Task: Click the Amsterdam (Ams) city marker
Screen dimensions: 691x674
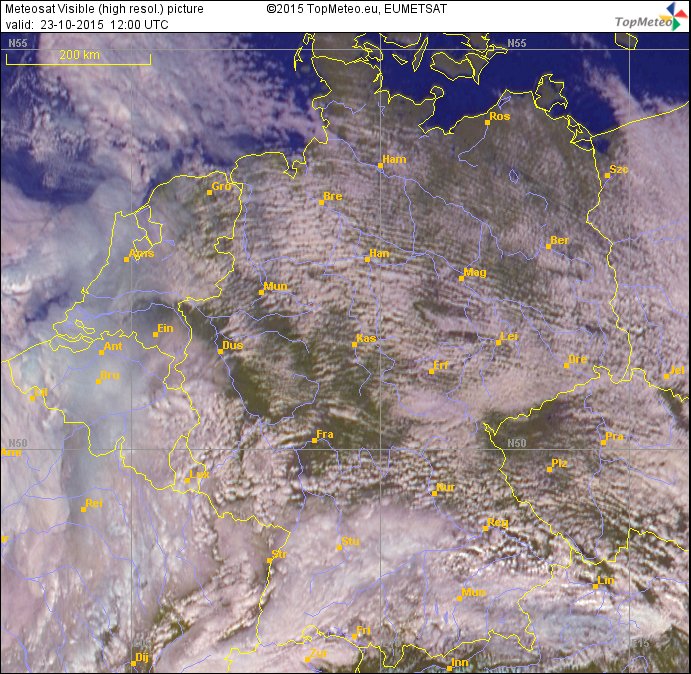Action: coord(127,259)
